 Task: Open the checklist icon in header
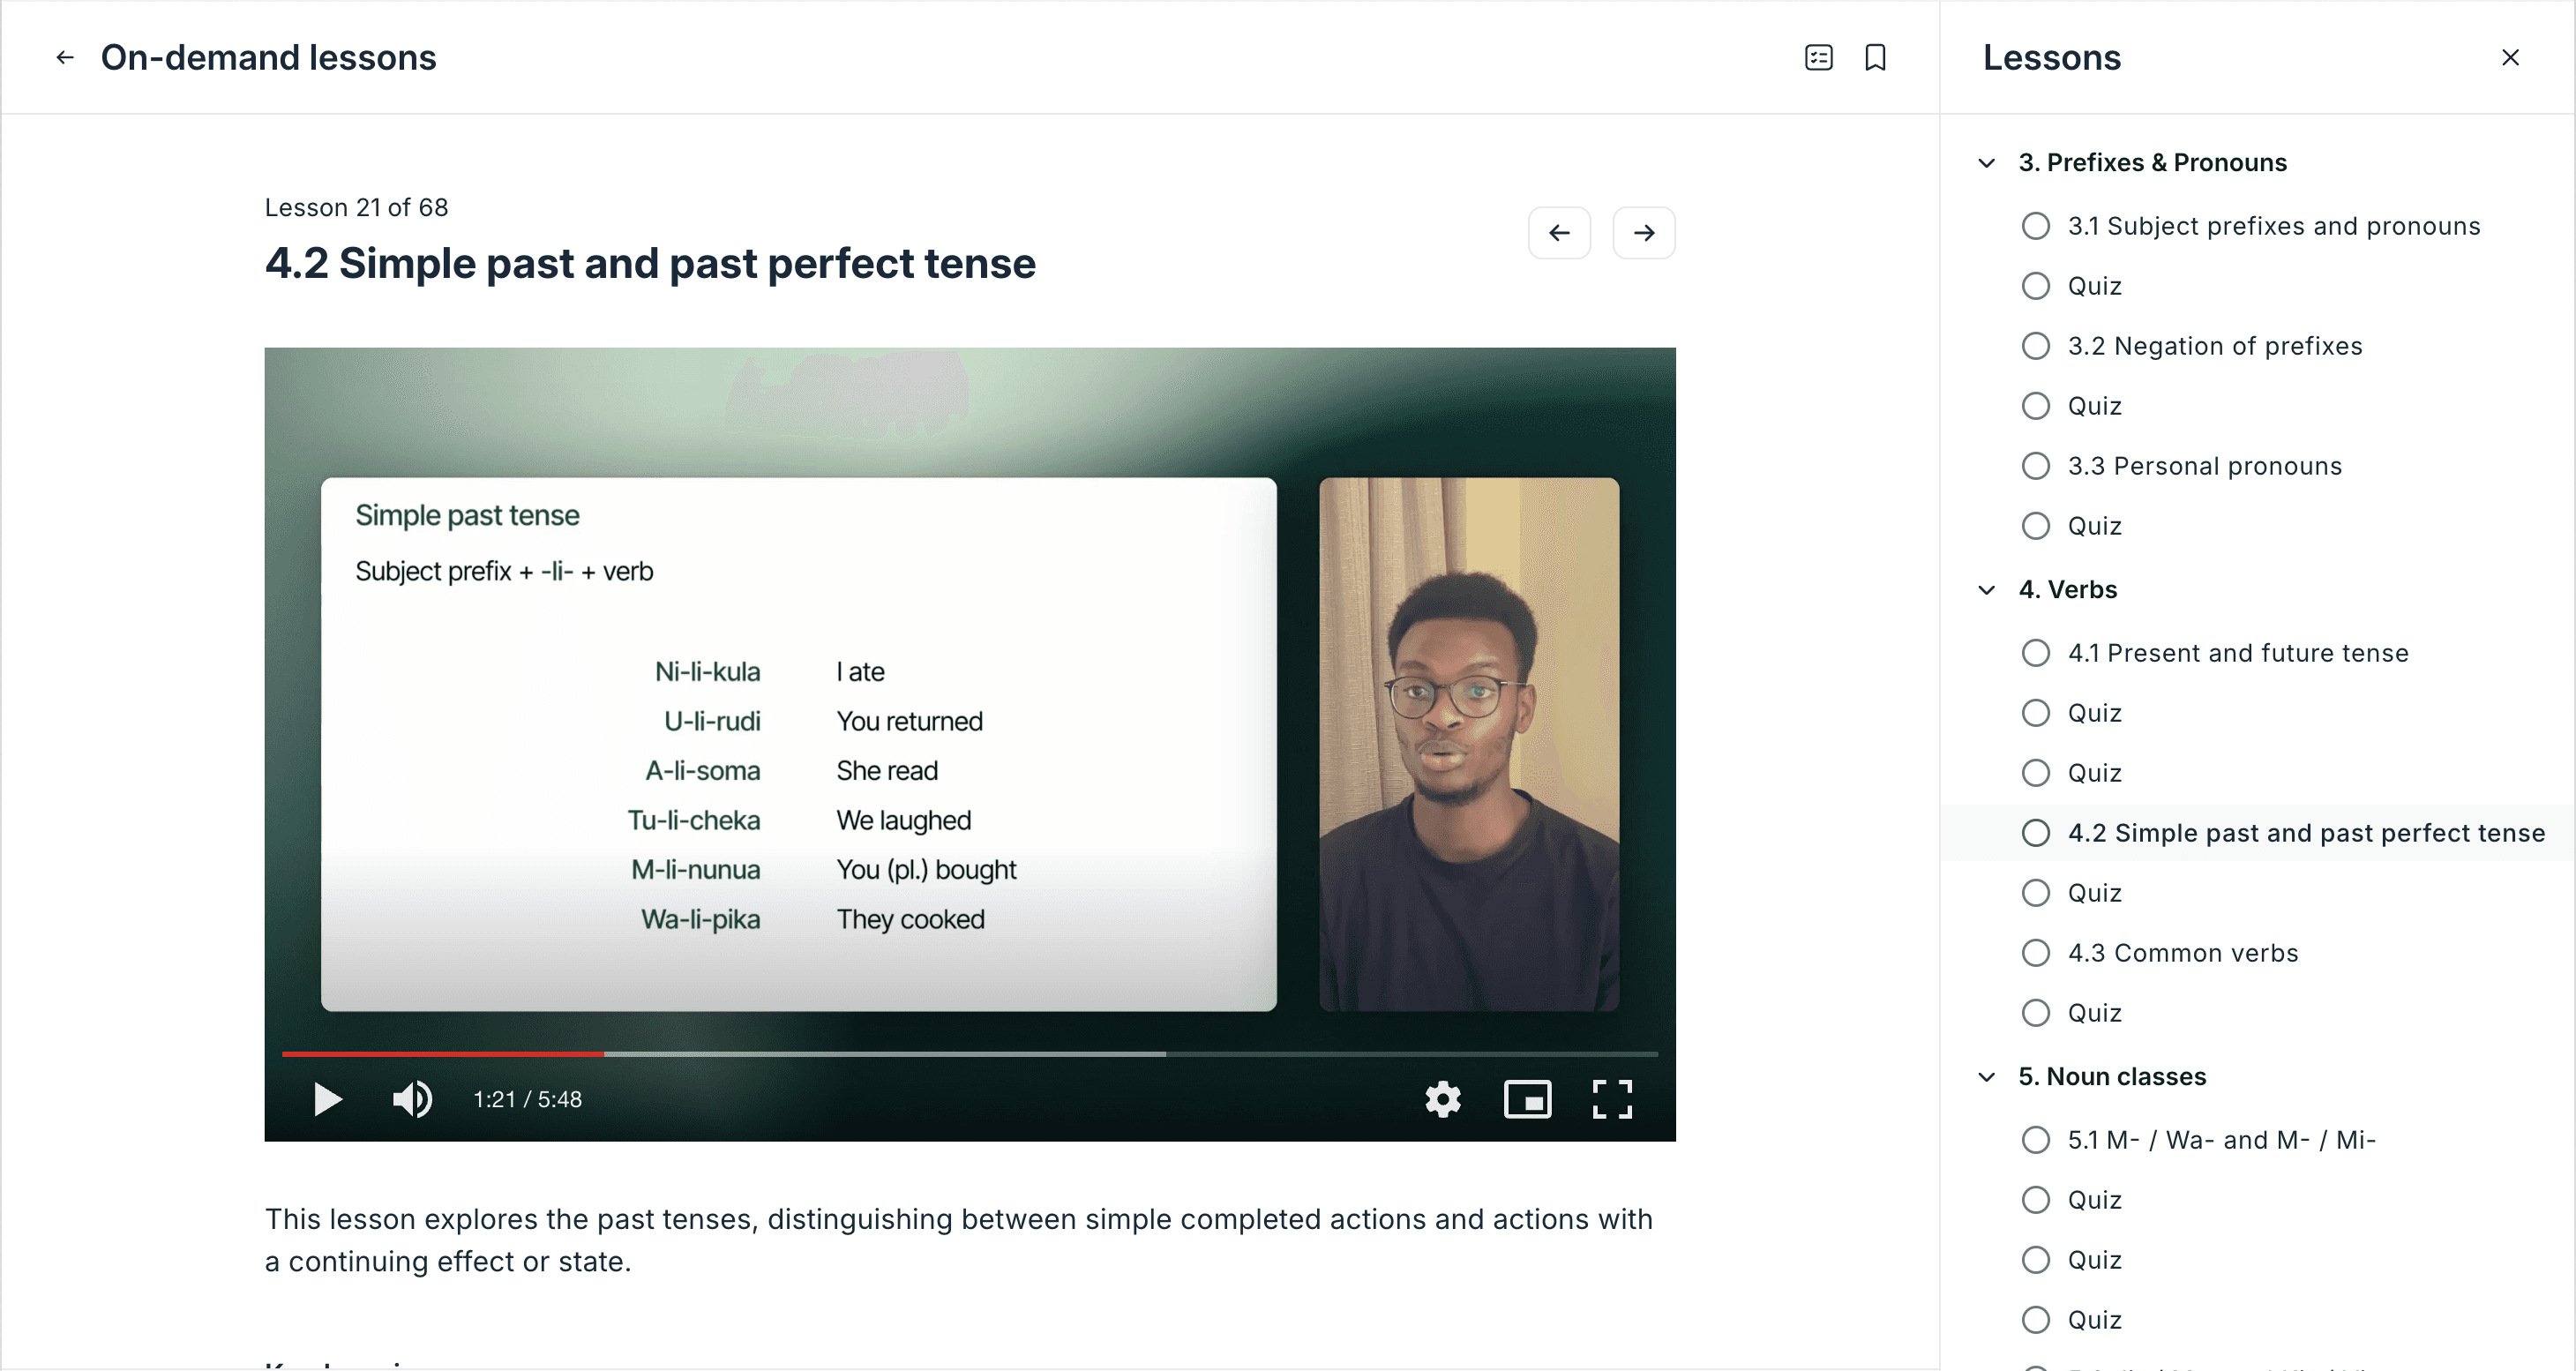click(x=1818, y=57)
